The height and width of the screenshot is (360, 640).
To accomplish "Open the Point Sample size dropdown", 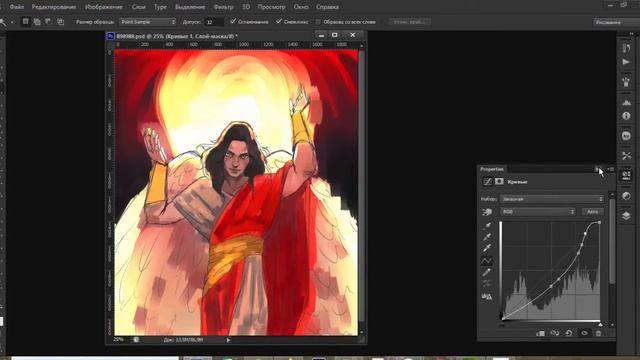I will click(147, 22).
